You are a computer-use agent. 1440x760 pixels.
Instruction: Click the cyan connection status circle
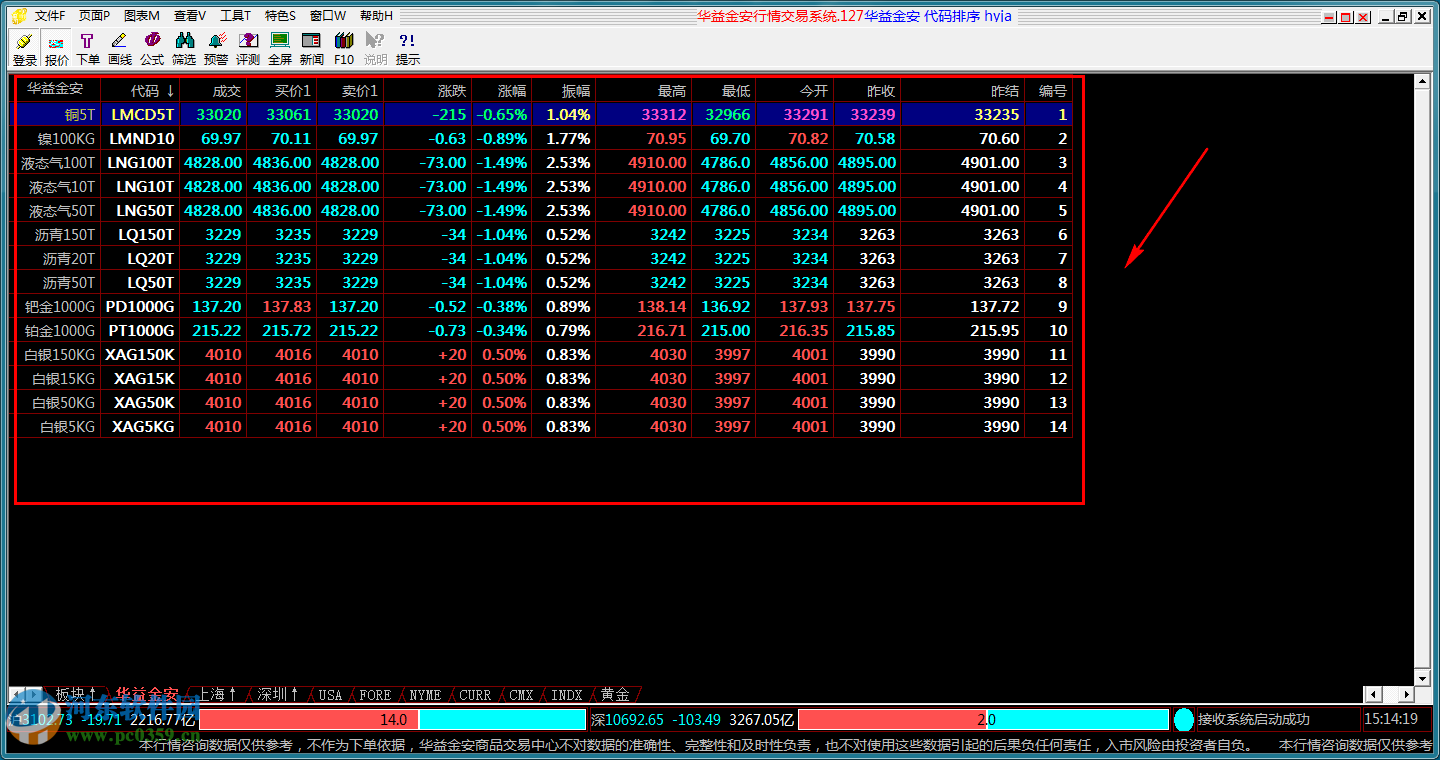click(1183, 719)
